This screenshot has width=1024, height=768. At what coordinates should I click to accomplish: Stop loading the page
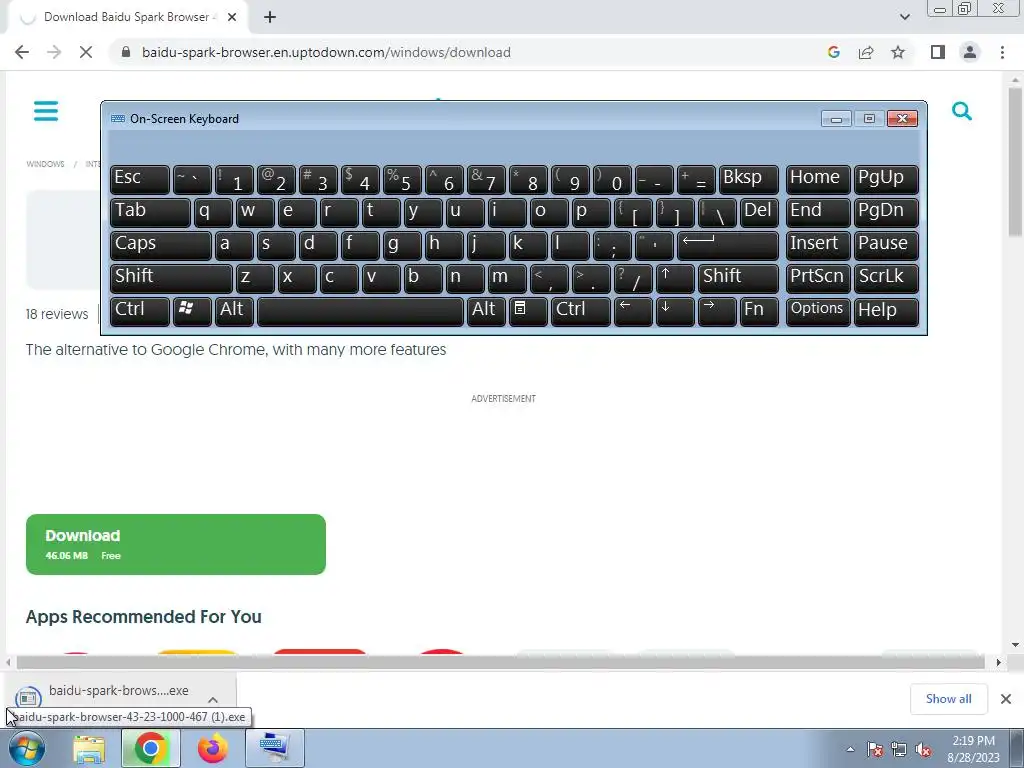(x=86, y=52)
